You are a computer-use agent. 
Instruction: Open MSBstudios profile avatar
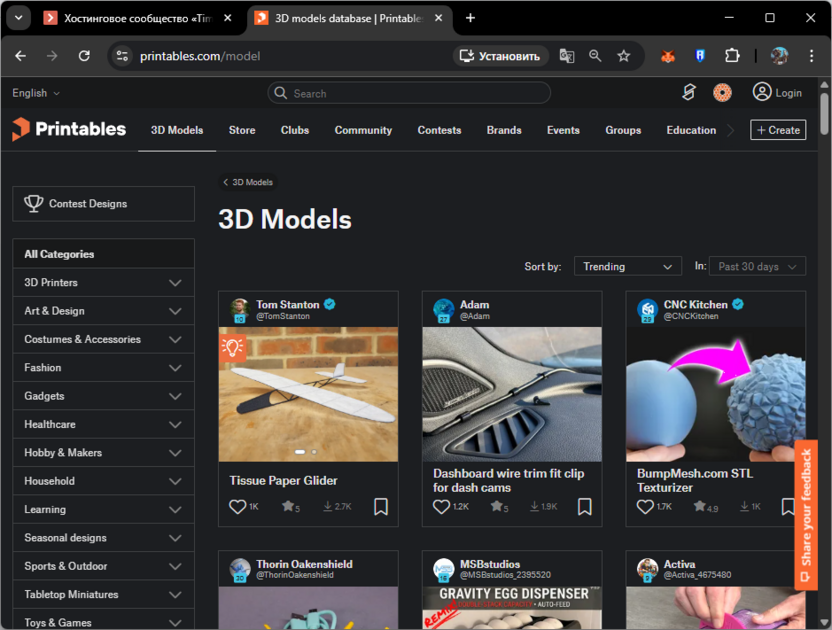[444, 569]
